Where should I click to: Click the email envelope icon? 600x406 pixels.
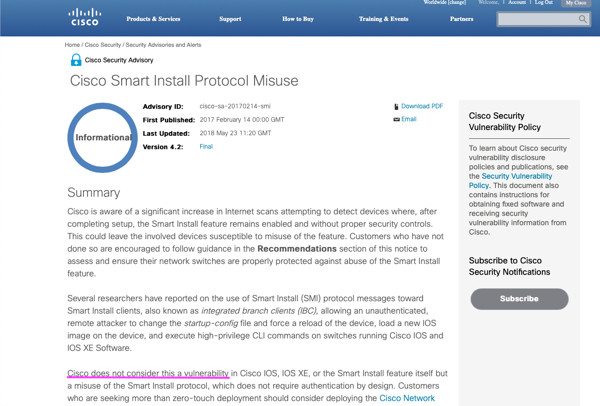click(396, 119)
